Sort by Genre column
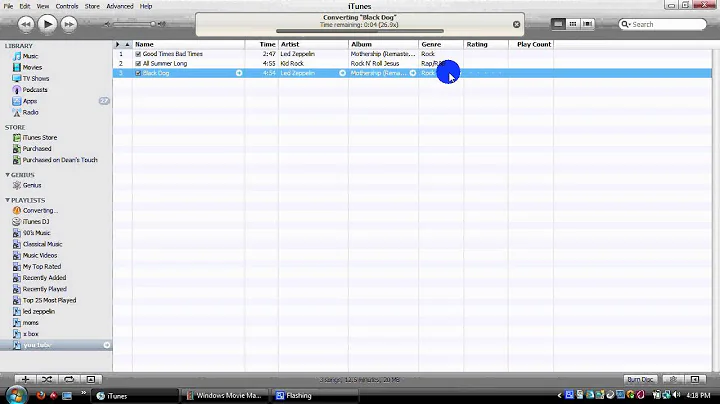 [x=441, y=45]
